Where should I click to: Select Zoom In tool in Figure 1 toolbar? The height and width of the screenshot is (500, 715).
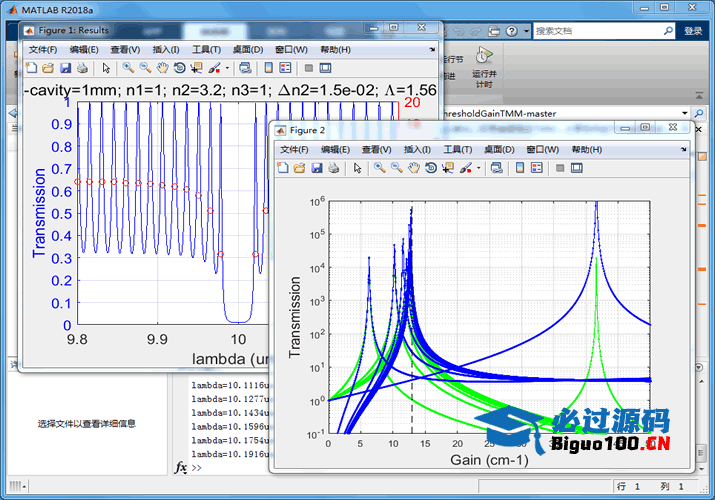pyautogui.click(x=128, y=68)
